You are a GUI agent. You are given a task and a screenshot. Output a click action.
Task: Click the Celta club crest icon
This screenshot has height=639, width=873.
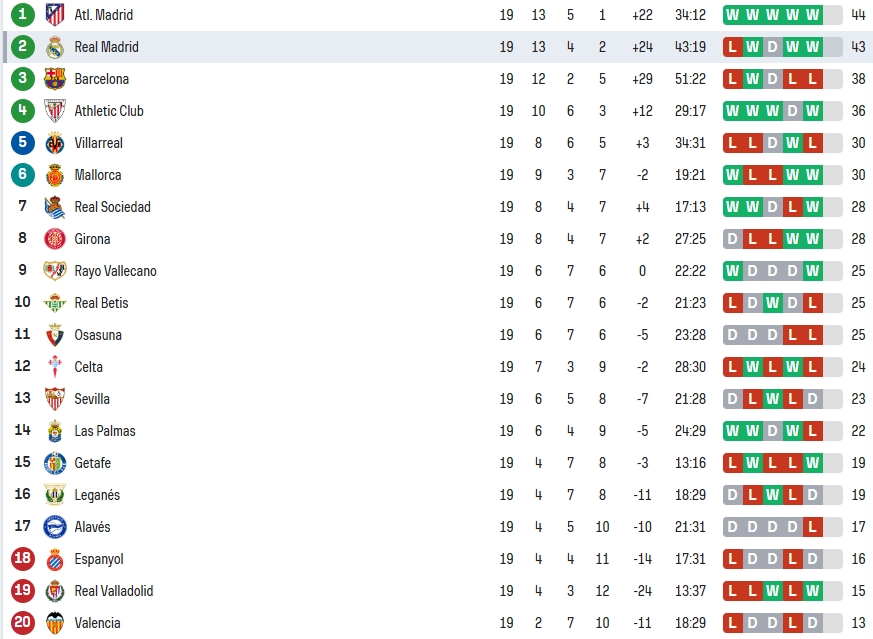coord(55,367)
